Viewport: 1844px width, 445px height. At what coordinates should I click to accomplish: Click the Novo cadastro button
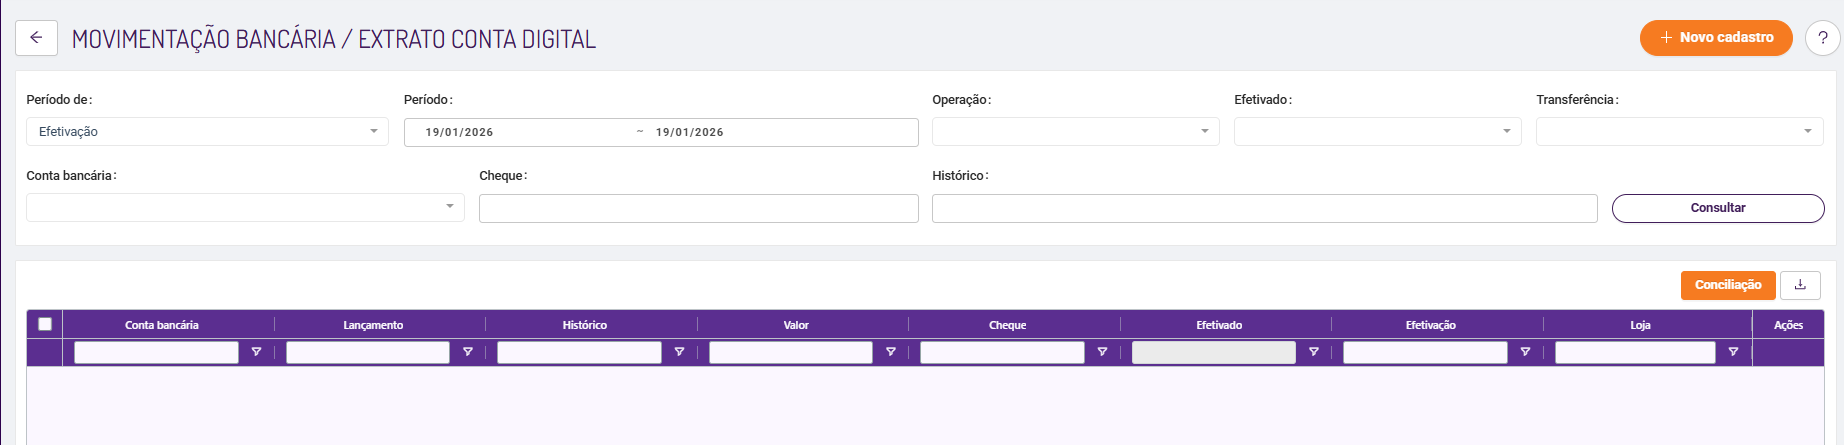pyautogui.click(x=1716, y=38)
